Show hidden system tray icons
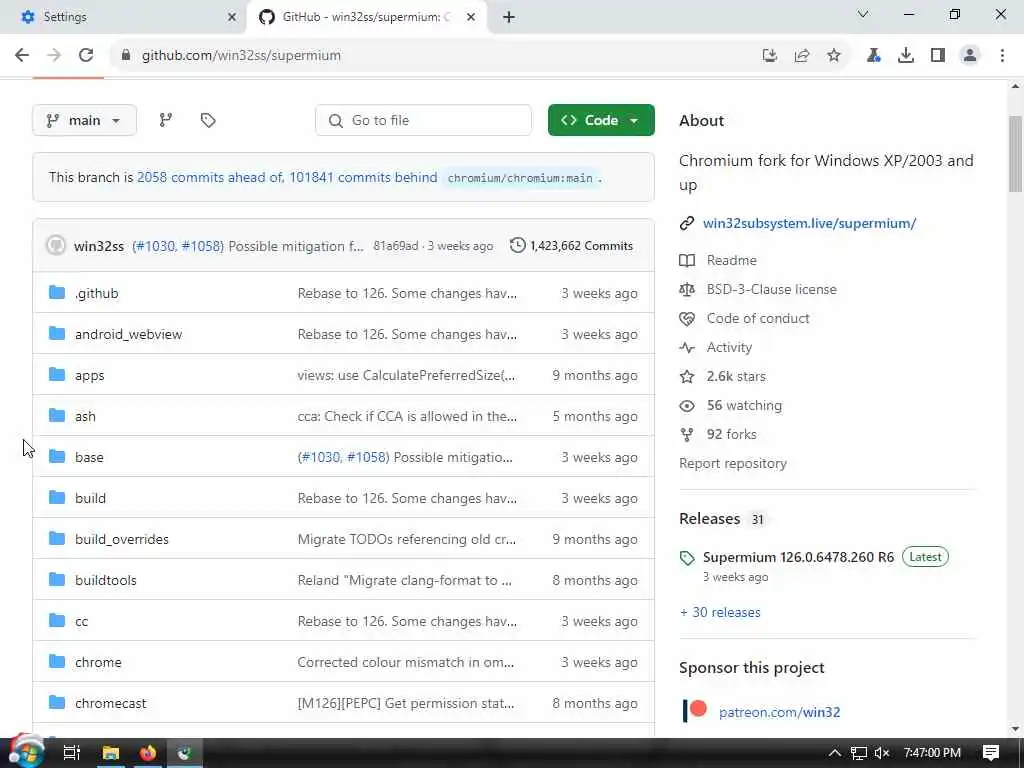 tap(834, 753)
